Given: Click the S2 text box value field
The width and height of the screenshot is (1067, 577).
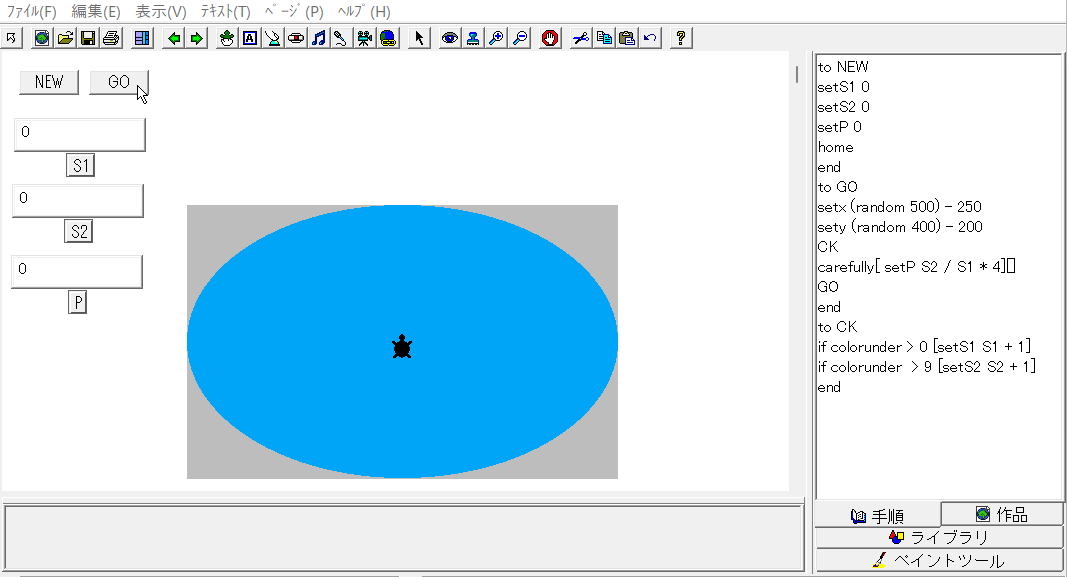Looking at the screenshot, I should tap(78, 200).
